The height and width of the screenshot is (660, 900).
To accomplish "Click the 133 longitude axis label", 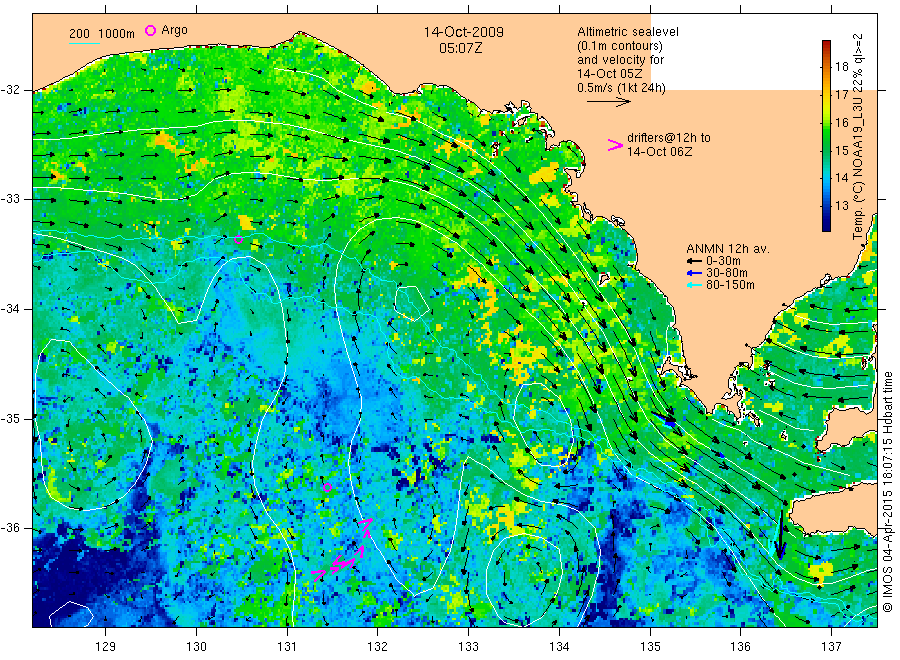I will [x=468, y=647].
